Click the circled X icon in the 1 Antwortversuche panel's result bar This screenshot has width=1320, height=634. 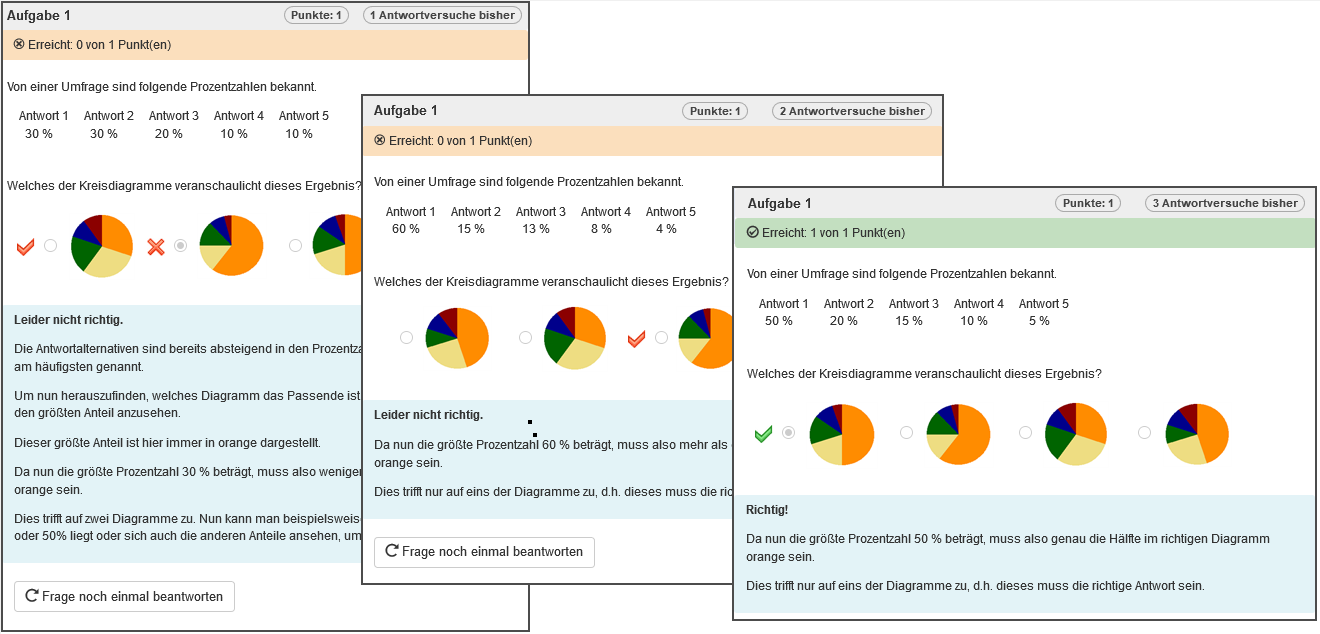[19, 44]
